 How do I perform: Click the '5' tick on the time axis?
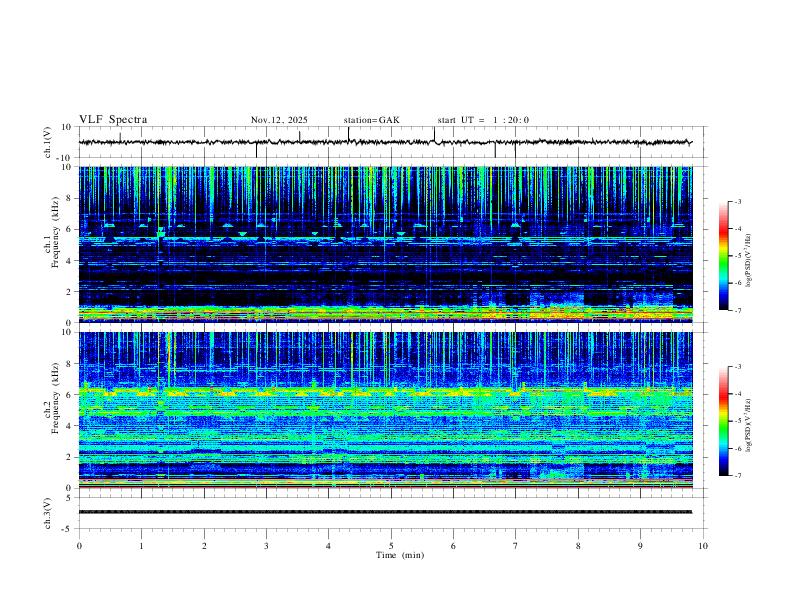[391, 546]
